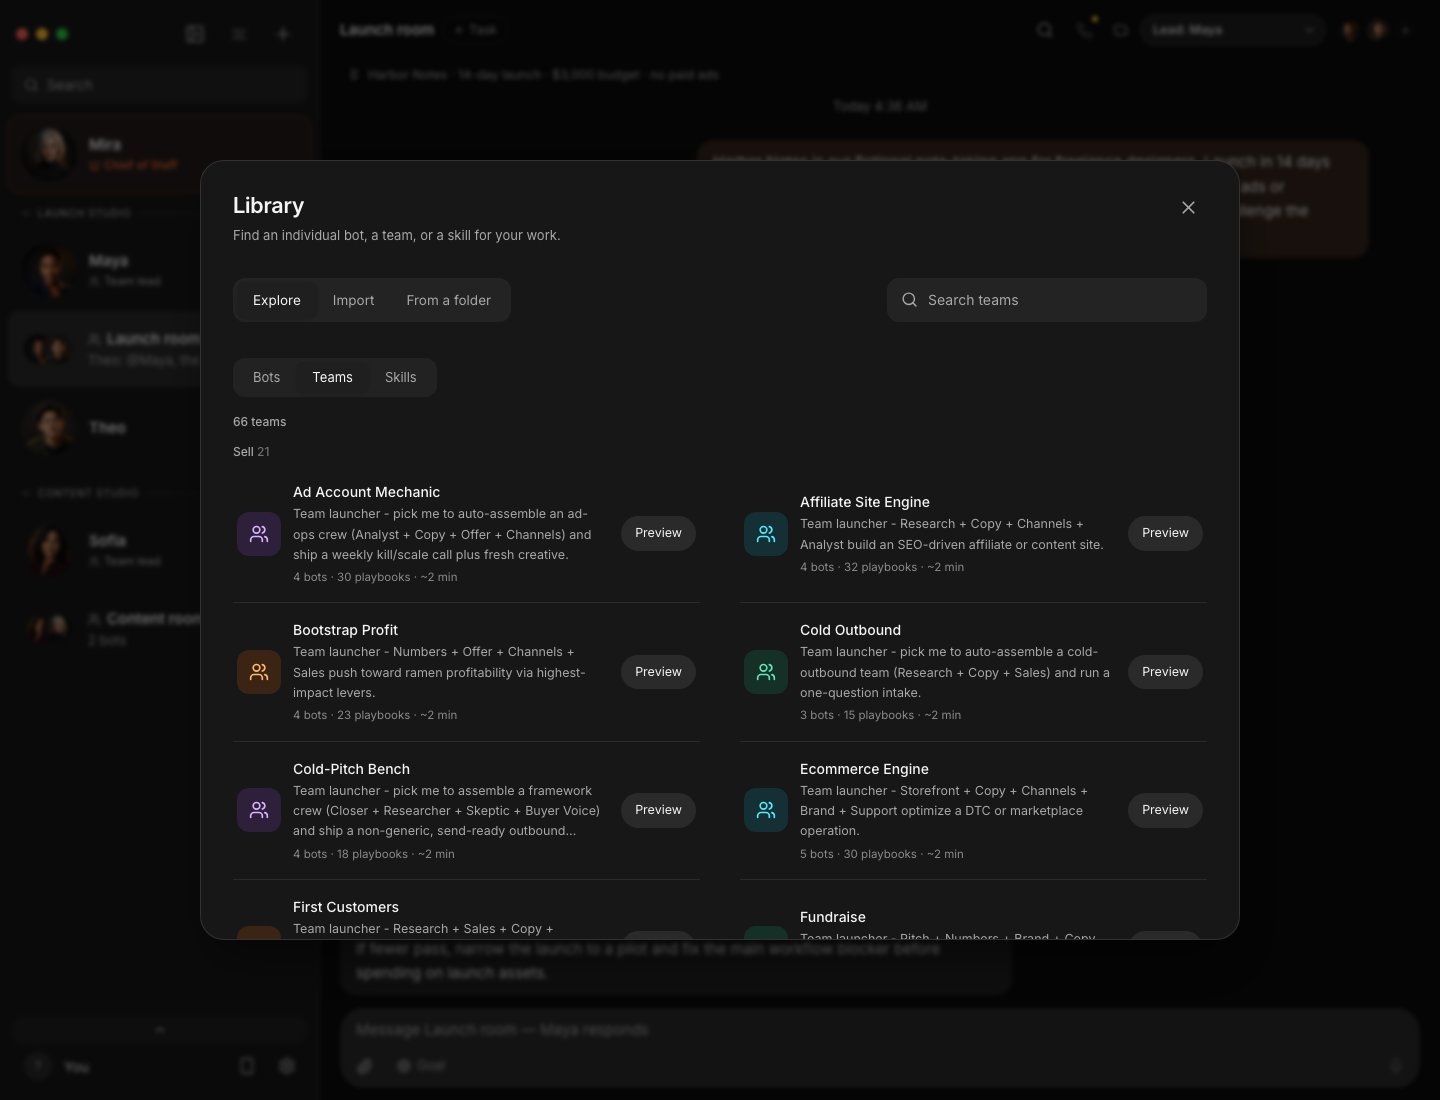
Task: Click the Bootstrap Profit team icon
Action: click(259, 672)
